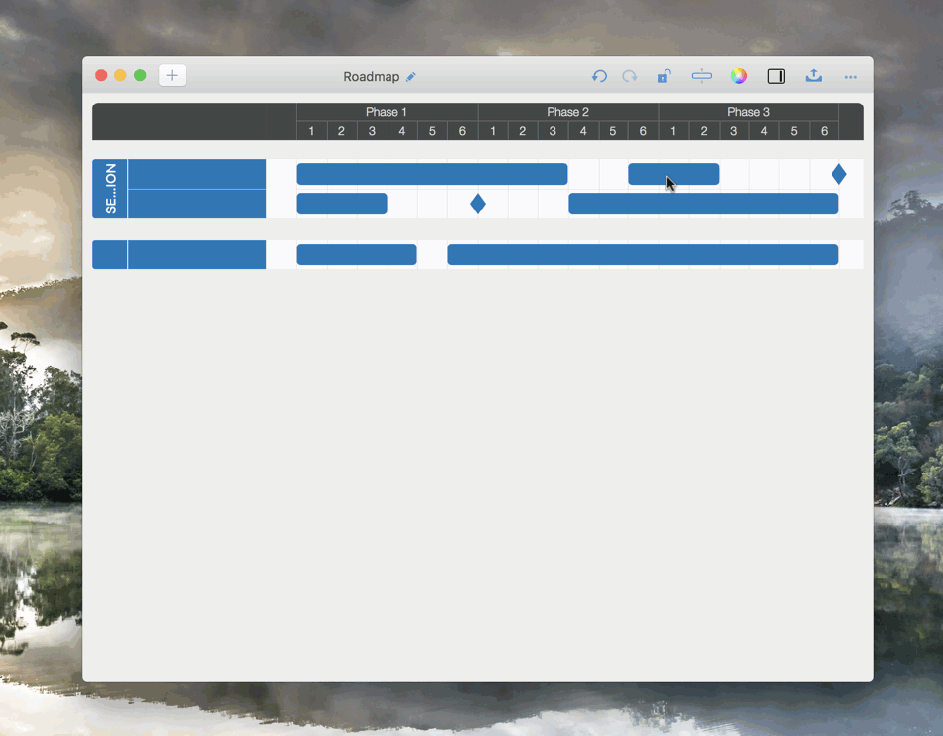
Task: Open the color wheel picker
Action: 739,76
